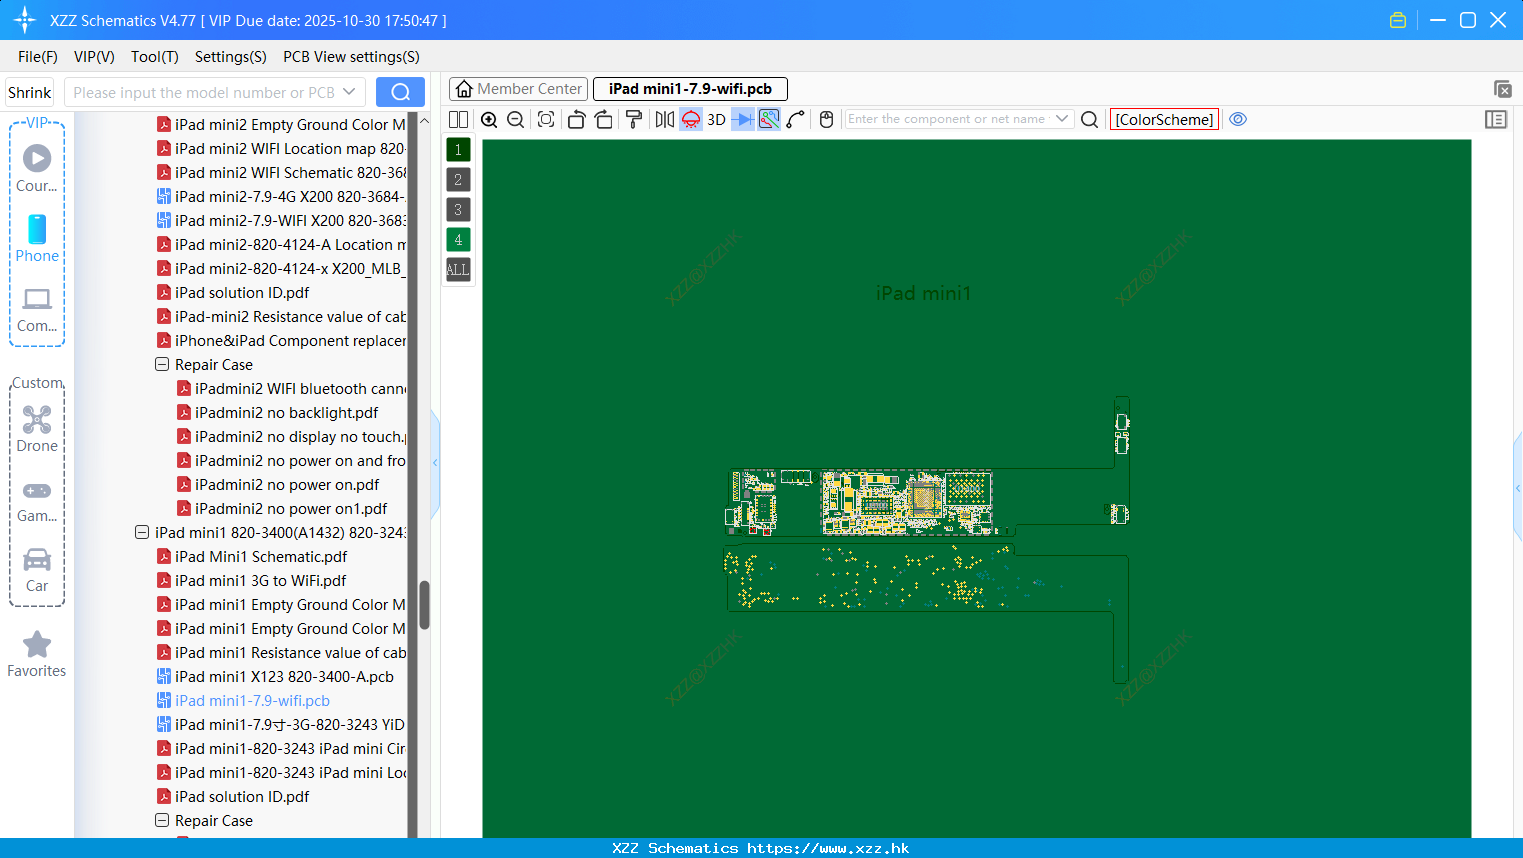The width and height of the screenshot is (1523, 858).
Task: Select the Computer category
Action: (x=37, y=309)
